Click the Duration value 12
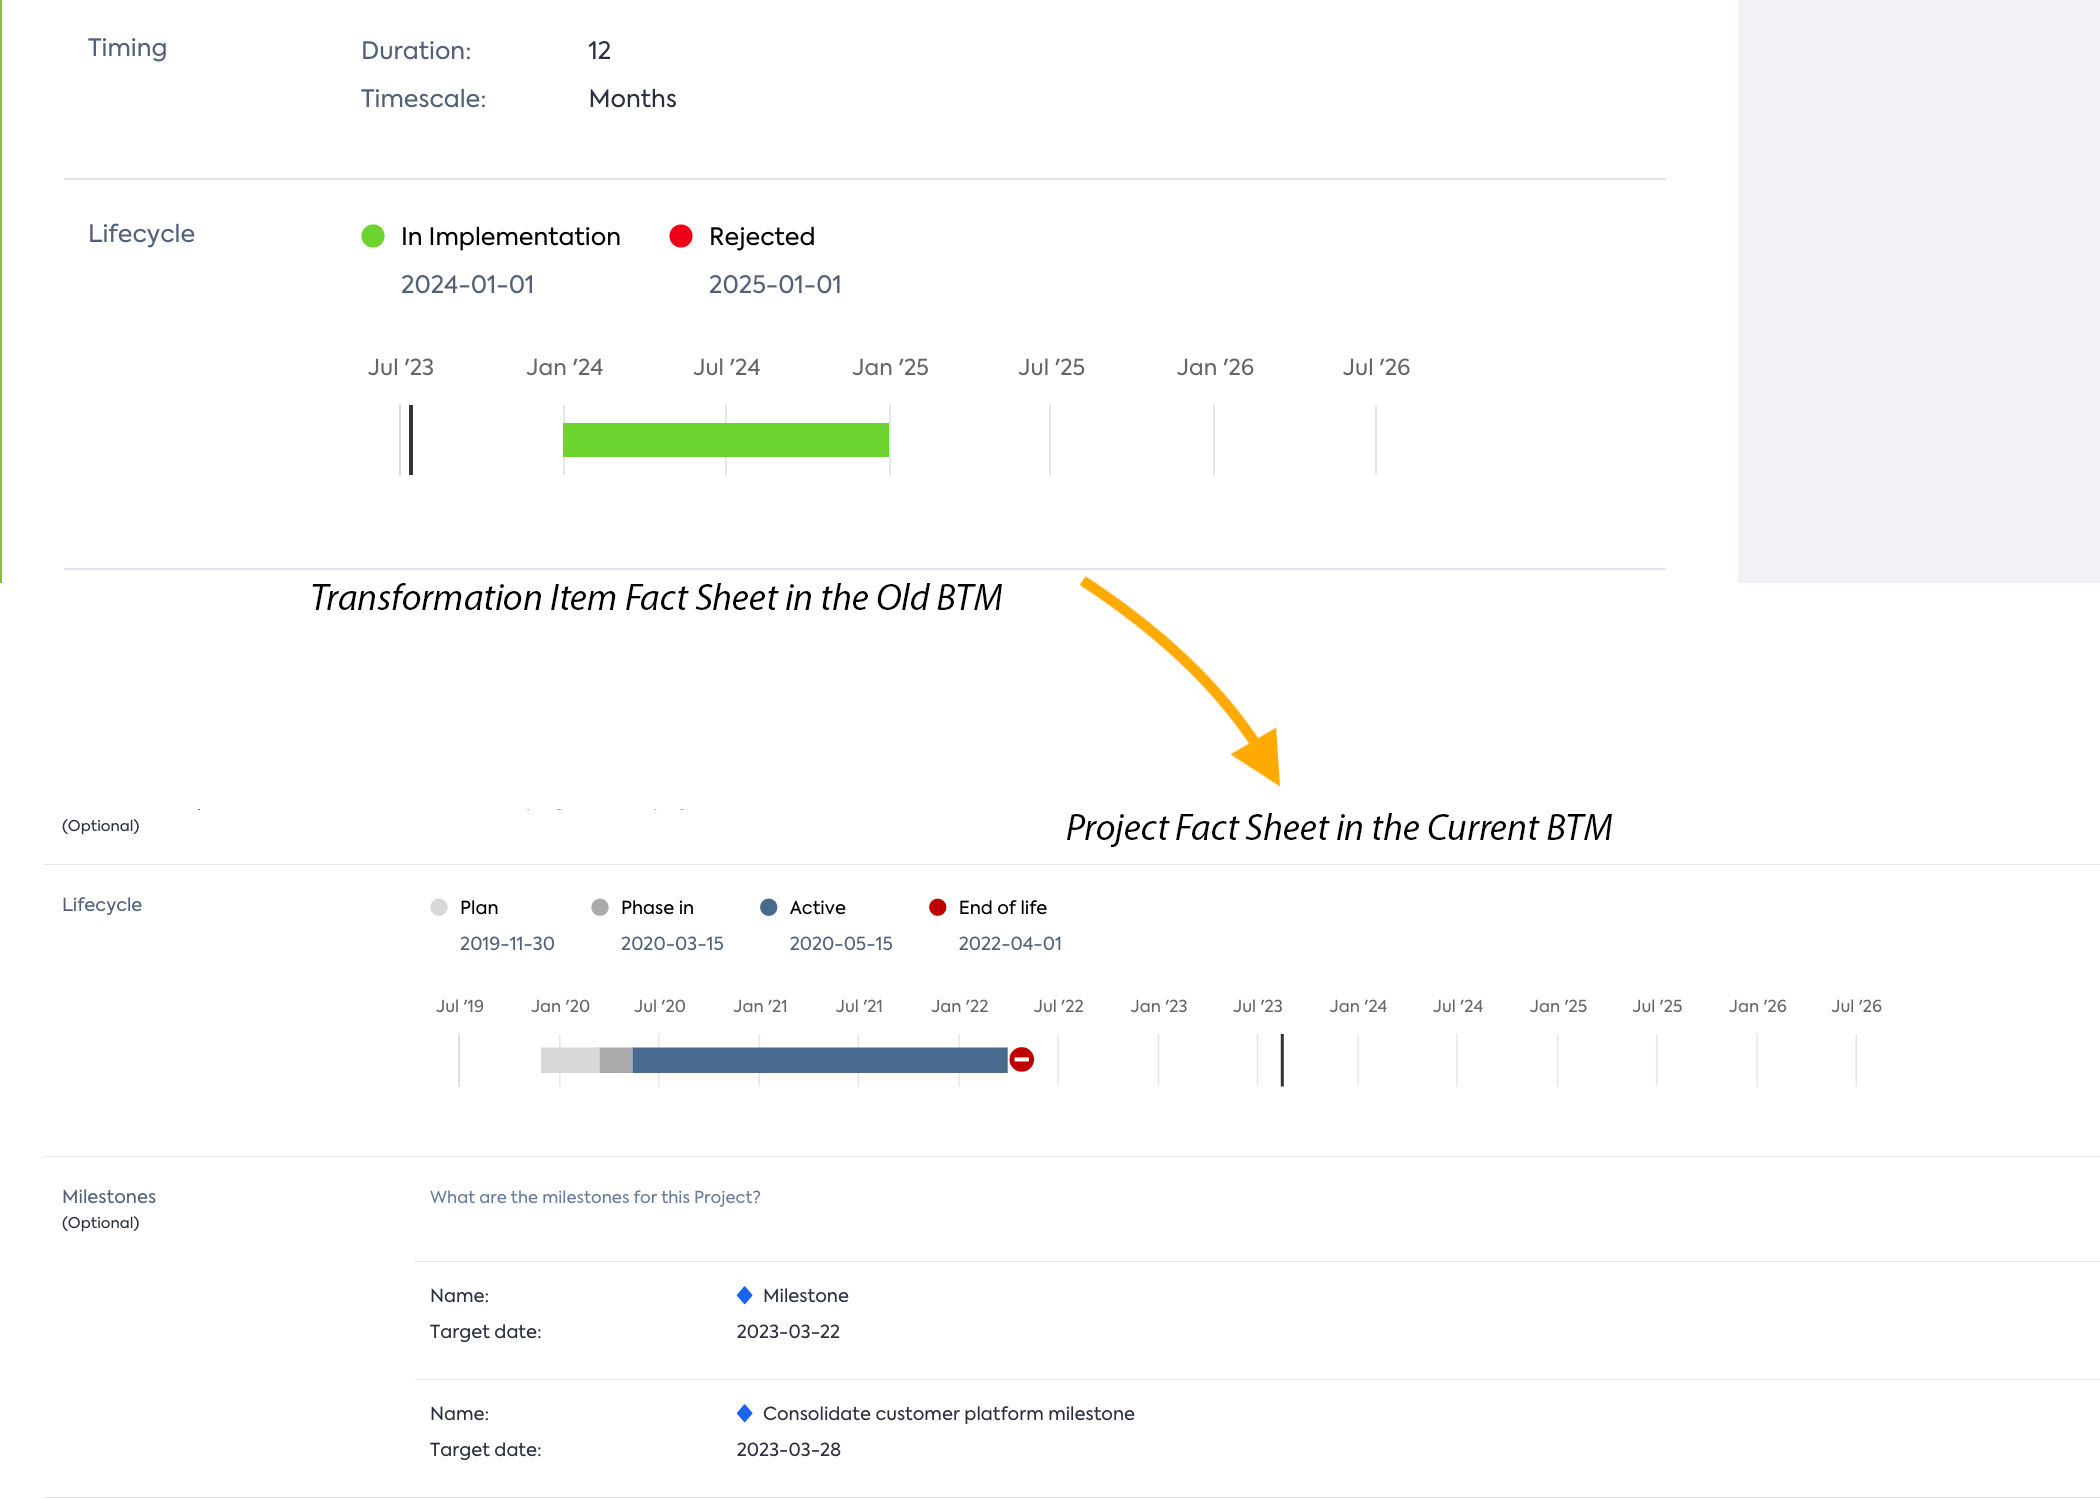Viewport: 2100px width, 1500px height. pos(599,51)
